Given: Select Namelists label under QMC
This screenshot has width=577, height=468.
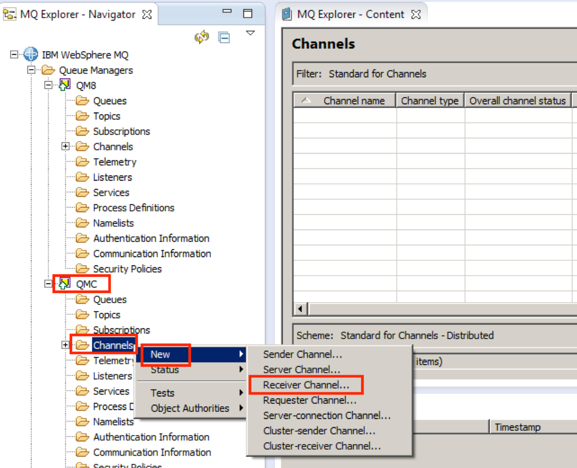Looking at the screenshot, I should (x=113, y=422).
